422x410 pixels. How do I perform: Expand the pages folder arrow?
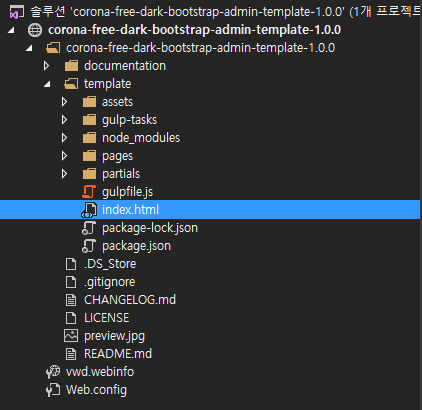65,156
